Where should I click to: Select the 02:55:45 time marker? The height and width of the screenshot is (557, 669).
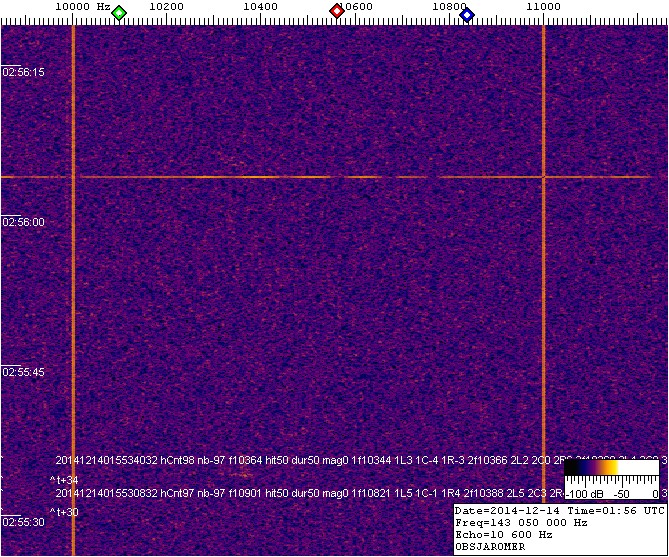click(23, 372)
